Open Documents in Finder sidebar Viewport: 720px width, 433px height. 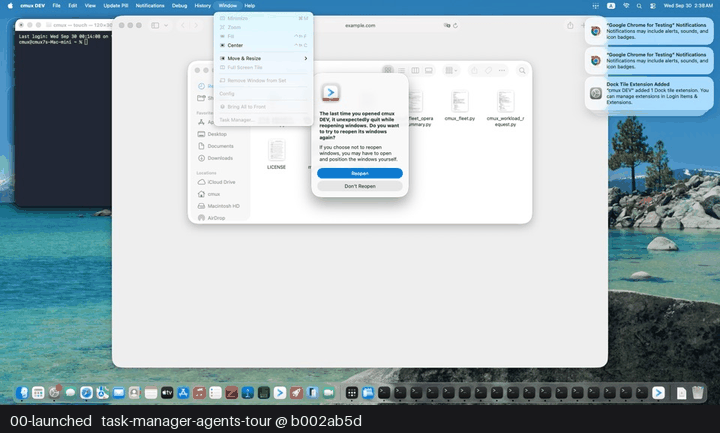click(x=220, y=146)
